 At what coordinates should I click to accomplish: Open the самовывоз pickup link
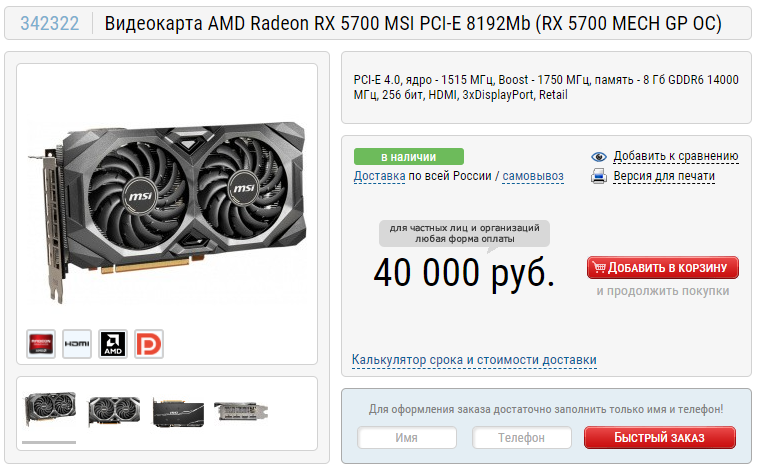[x=533, y=176]
